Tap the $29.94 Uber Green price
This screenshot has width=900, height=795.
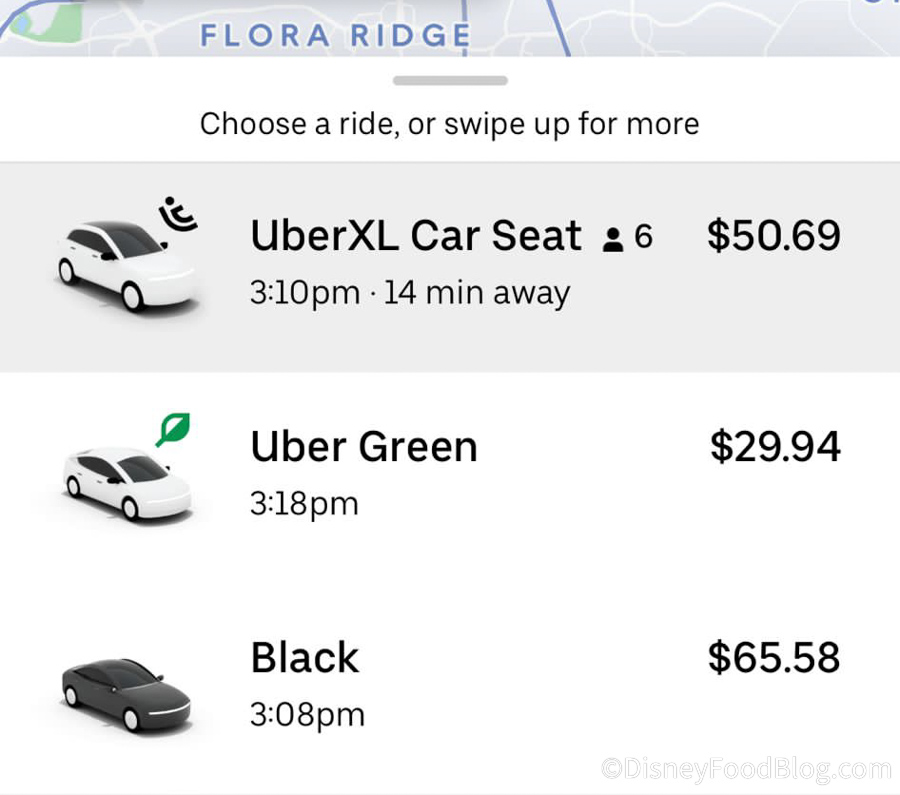(775, 446)
